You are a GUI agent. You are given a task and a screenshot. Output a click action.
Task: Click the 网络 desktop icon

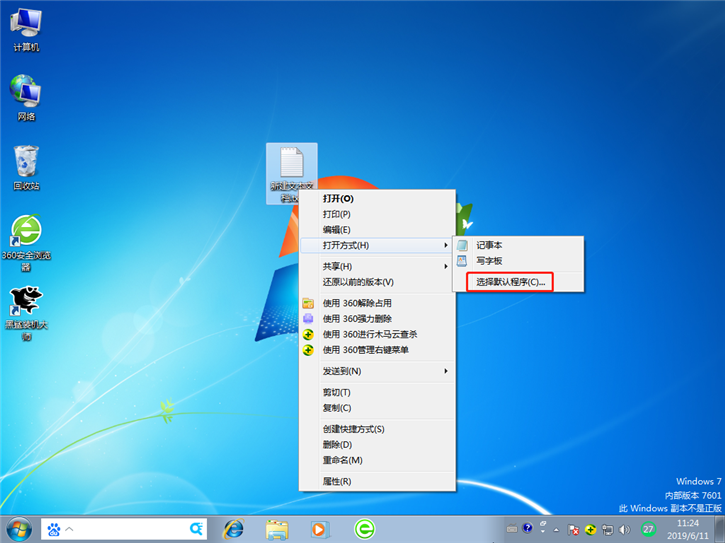(26, 96)
